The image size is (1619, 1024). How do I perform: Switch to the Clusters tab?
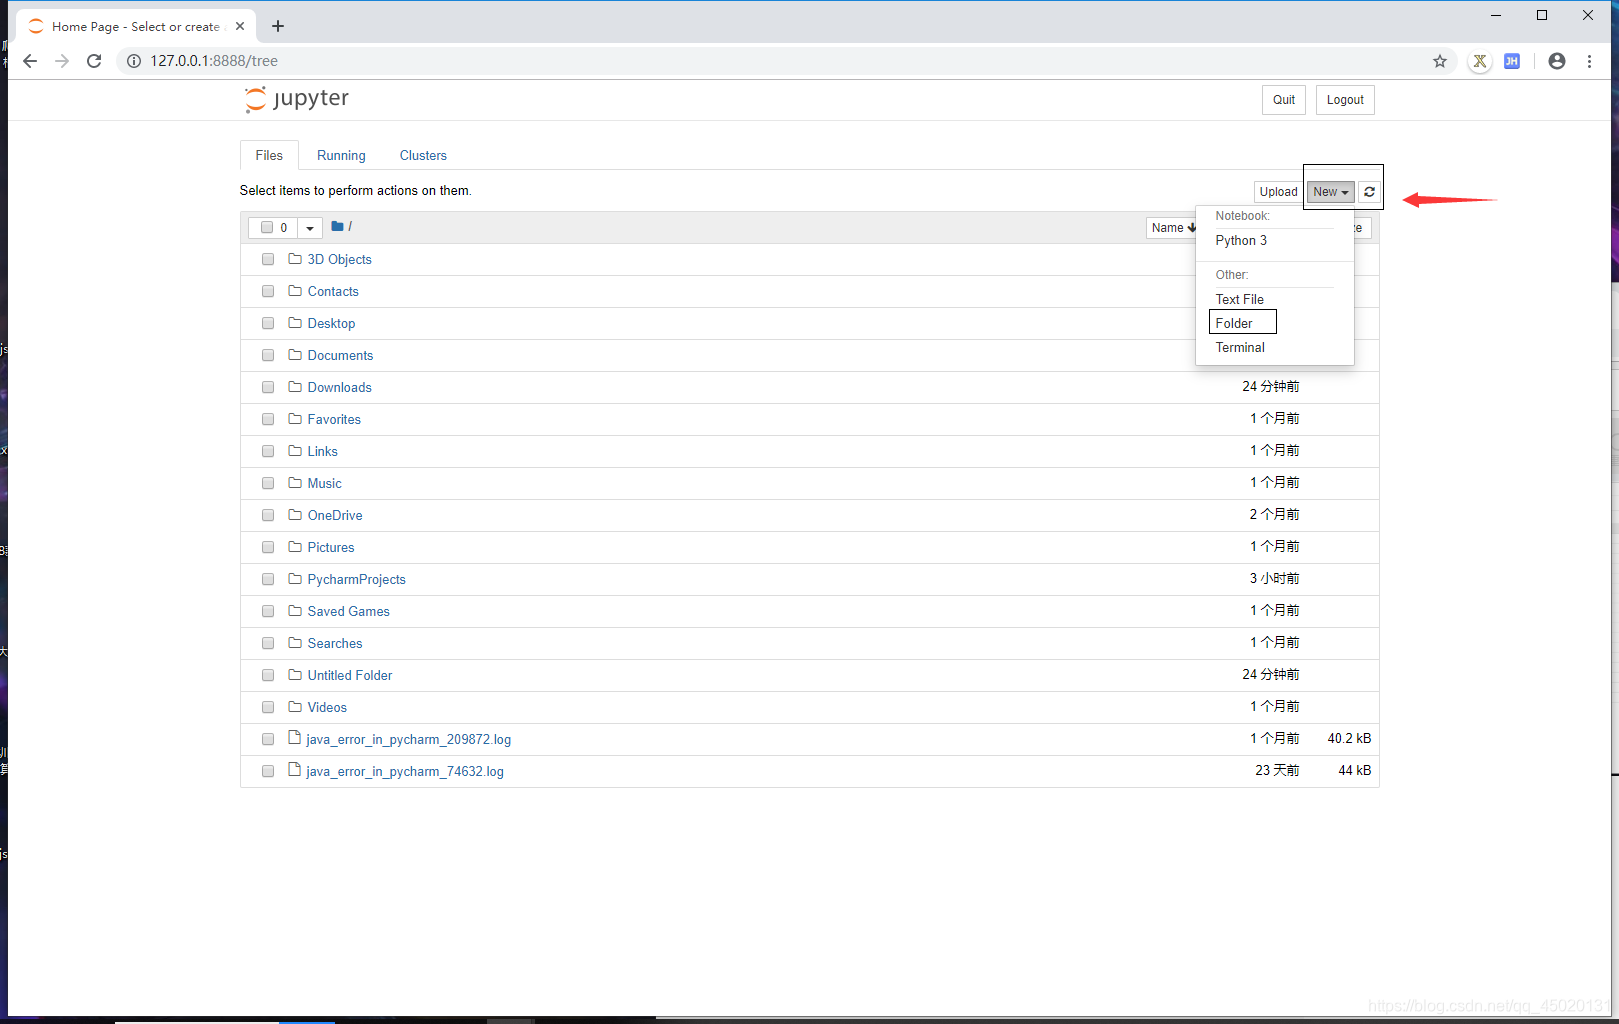click(x=423, y=155)
